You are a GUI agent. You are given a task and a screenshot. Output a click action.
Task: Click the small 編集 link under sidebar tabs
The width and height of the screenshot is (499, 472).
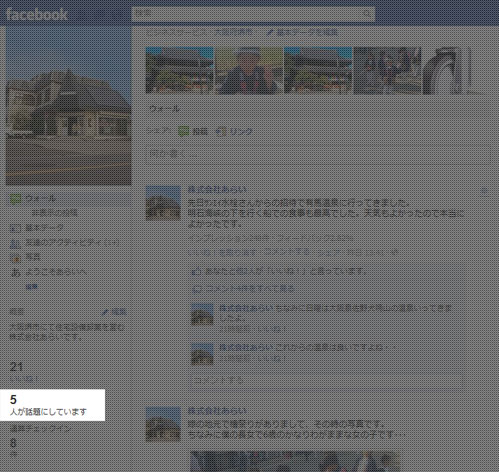click(32, 287)
